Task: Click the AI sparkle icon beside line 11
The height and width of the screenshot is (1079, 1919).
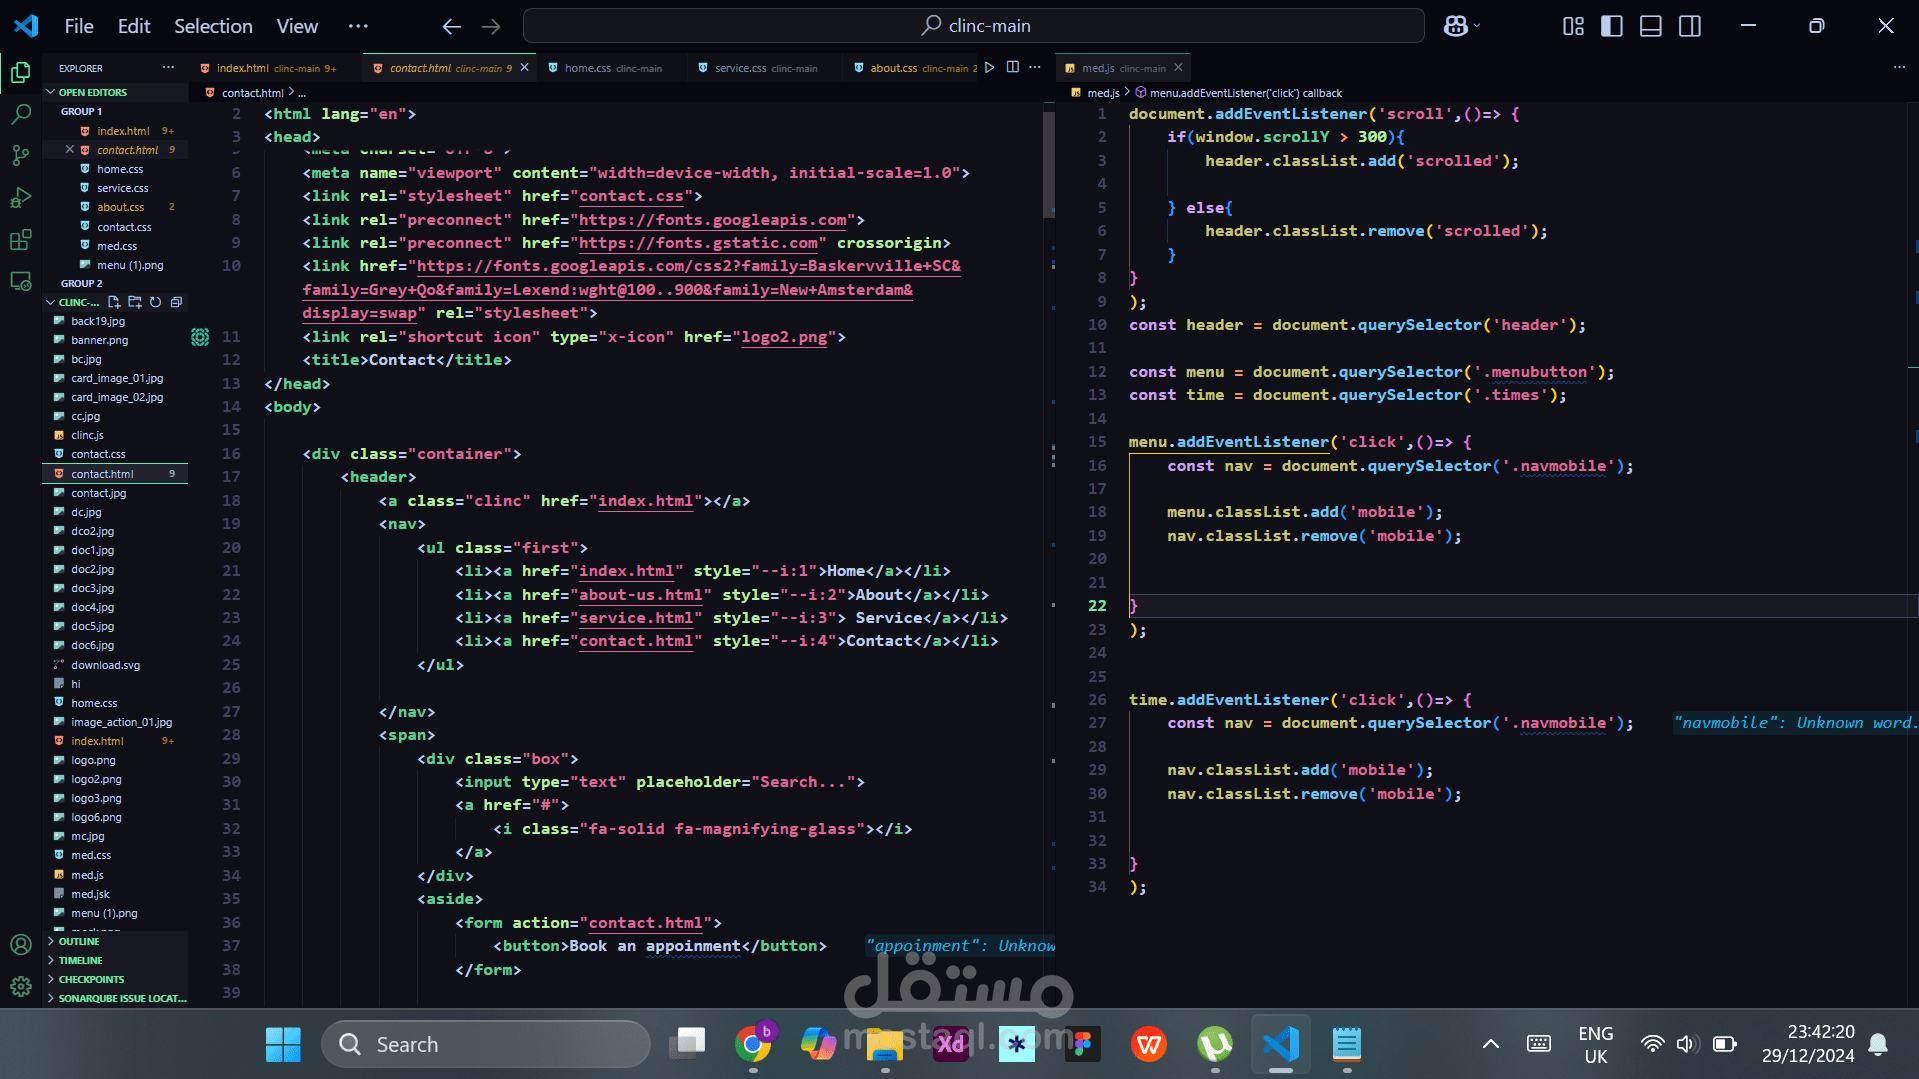Action: (x=200, y=337)
